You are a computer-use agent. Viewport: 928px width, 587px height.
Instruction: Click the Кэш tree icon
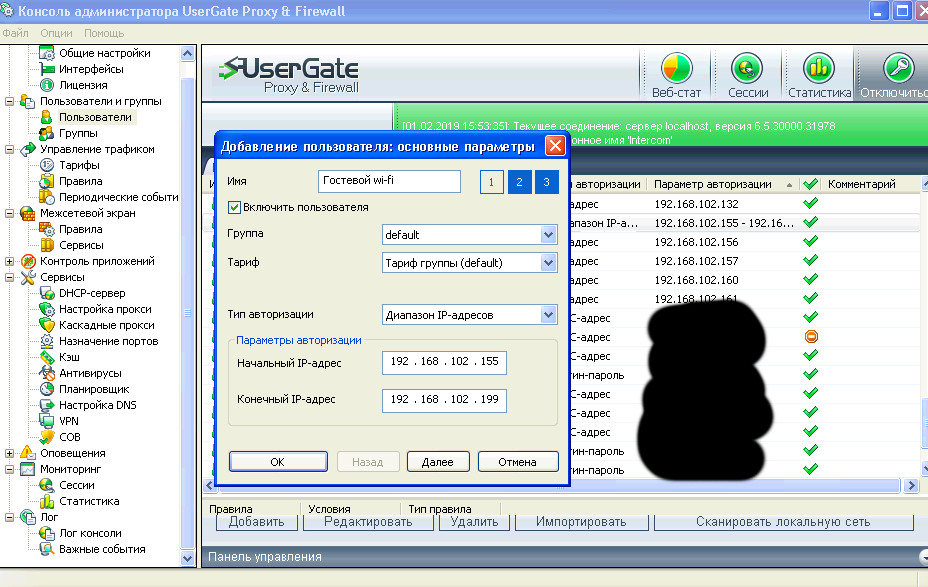[x=47, y=357]
